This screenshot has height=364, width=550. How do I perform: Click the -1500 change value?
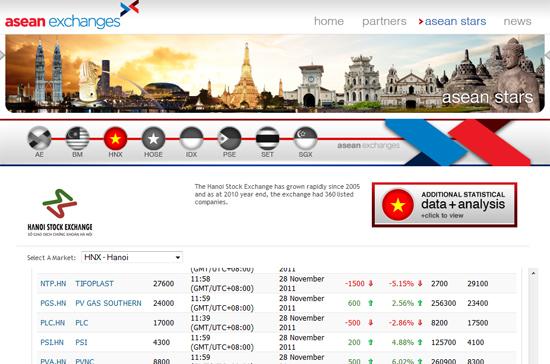click(355, 284)
